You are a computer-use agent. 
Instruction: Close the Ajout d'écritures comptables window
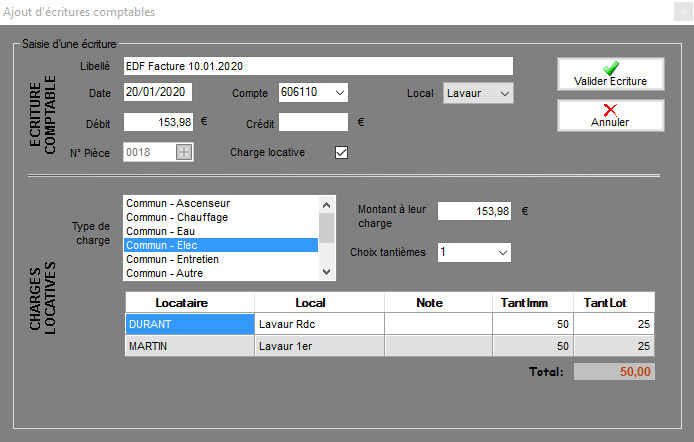click(x=670, y=12)
